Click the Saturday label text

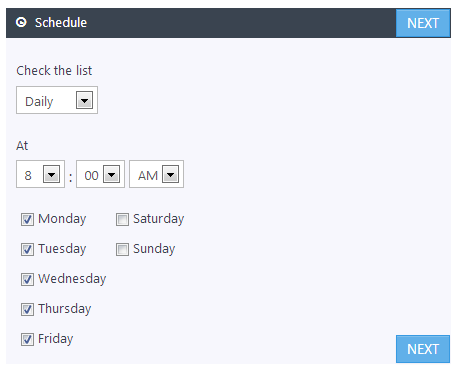click(x=159, y=219)
